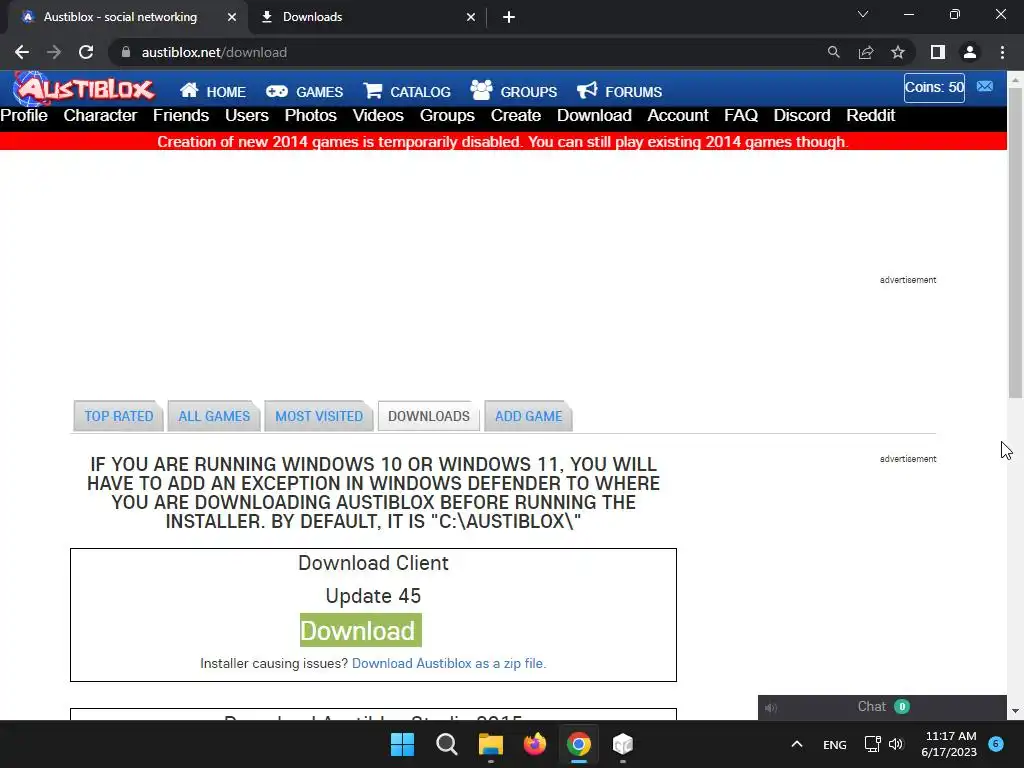Open the Users menu item
This screenshot has height=768, width=1024.
point(247,116)
